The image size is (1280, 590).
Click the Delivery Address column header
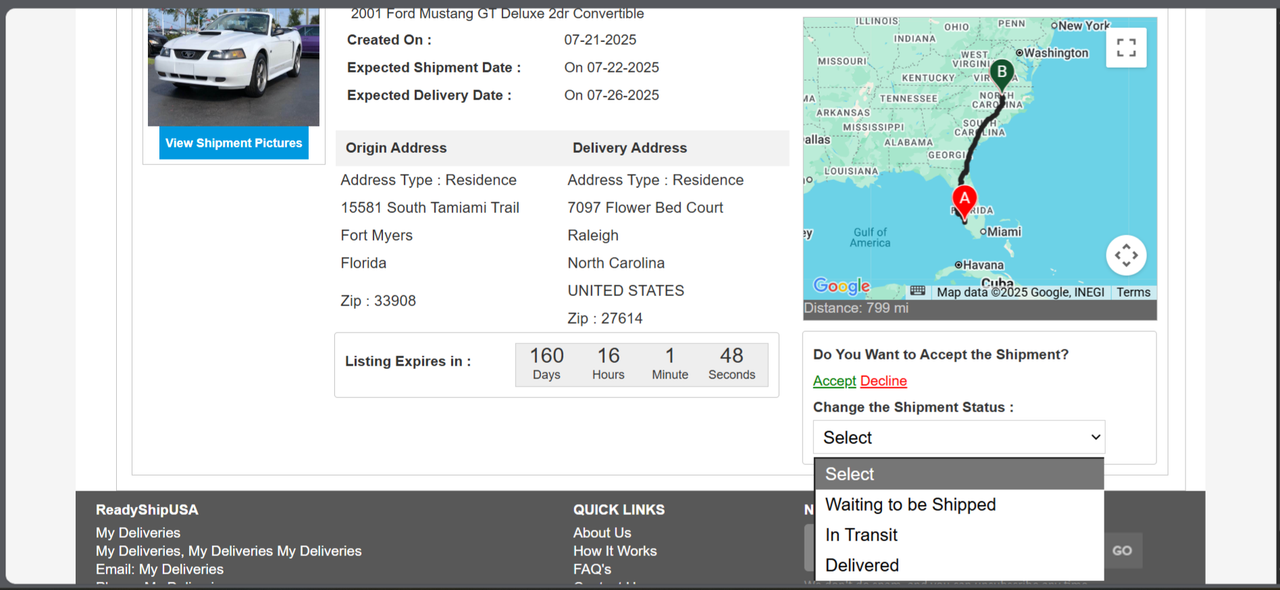click(x=630, y=148)
